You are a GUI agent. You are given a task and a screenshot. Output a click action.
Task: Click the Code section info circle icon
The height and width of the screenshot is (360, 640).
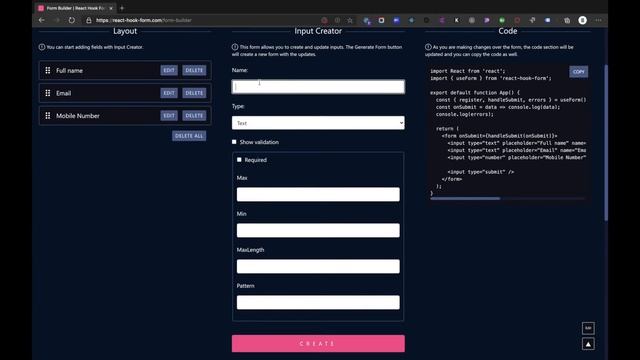coord(428,47)
